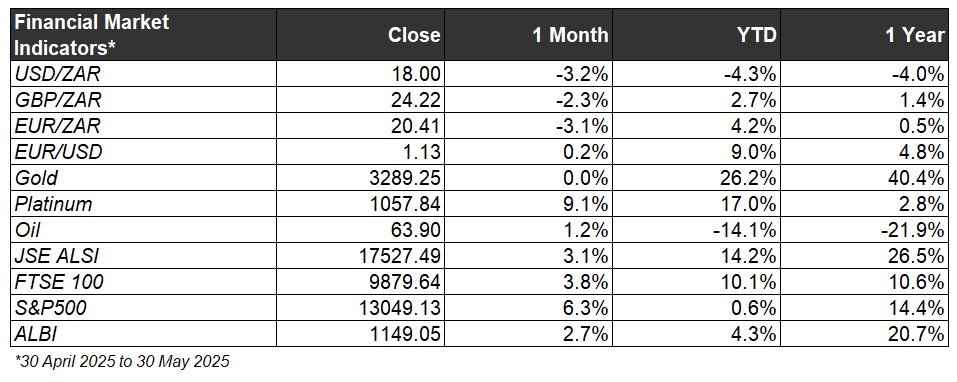Click the JSE ALSI row label
The width and height of the screenshot is (957, 382).
point(56,256)
